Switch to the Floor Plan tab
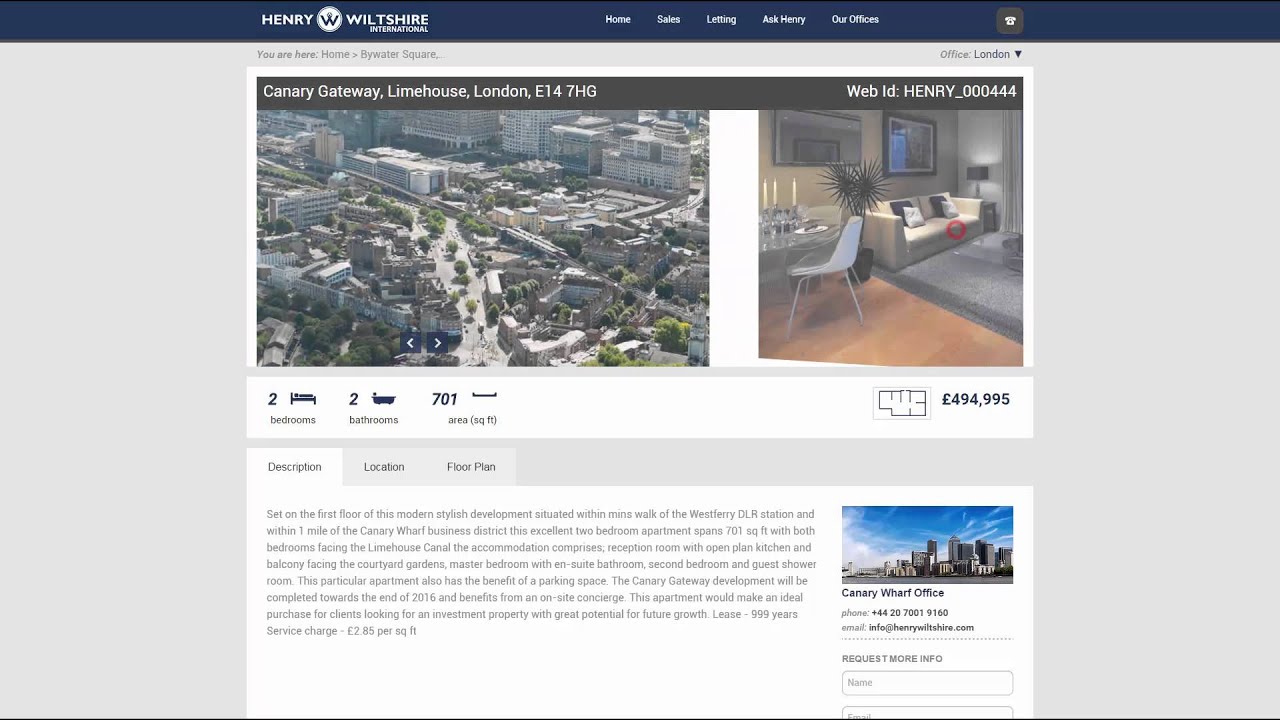Viewport: 1280px width, 720px height. coord(471,467)
